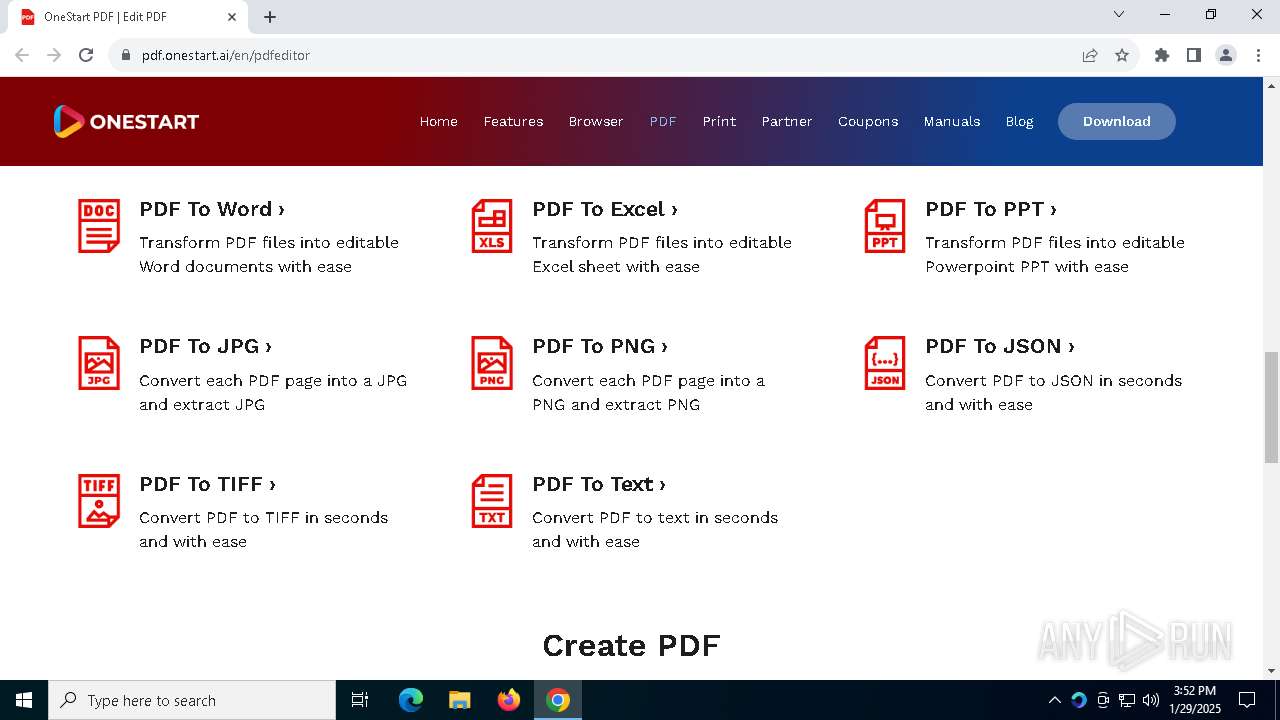Open the Blog nav item
Image resolution: width=1280 pixels, height=720 pixels.
[1019, 121]
